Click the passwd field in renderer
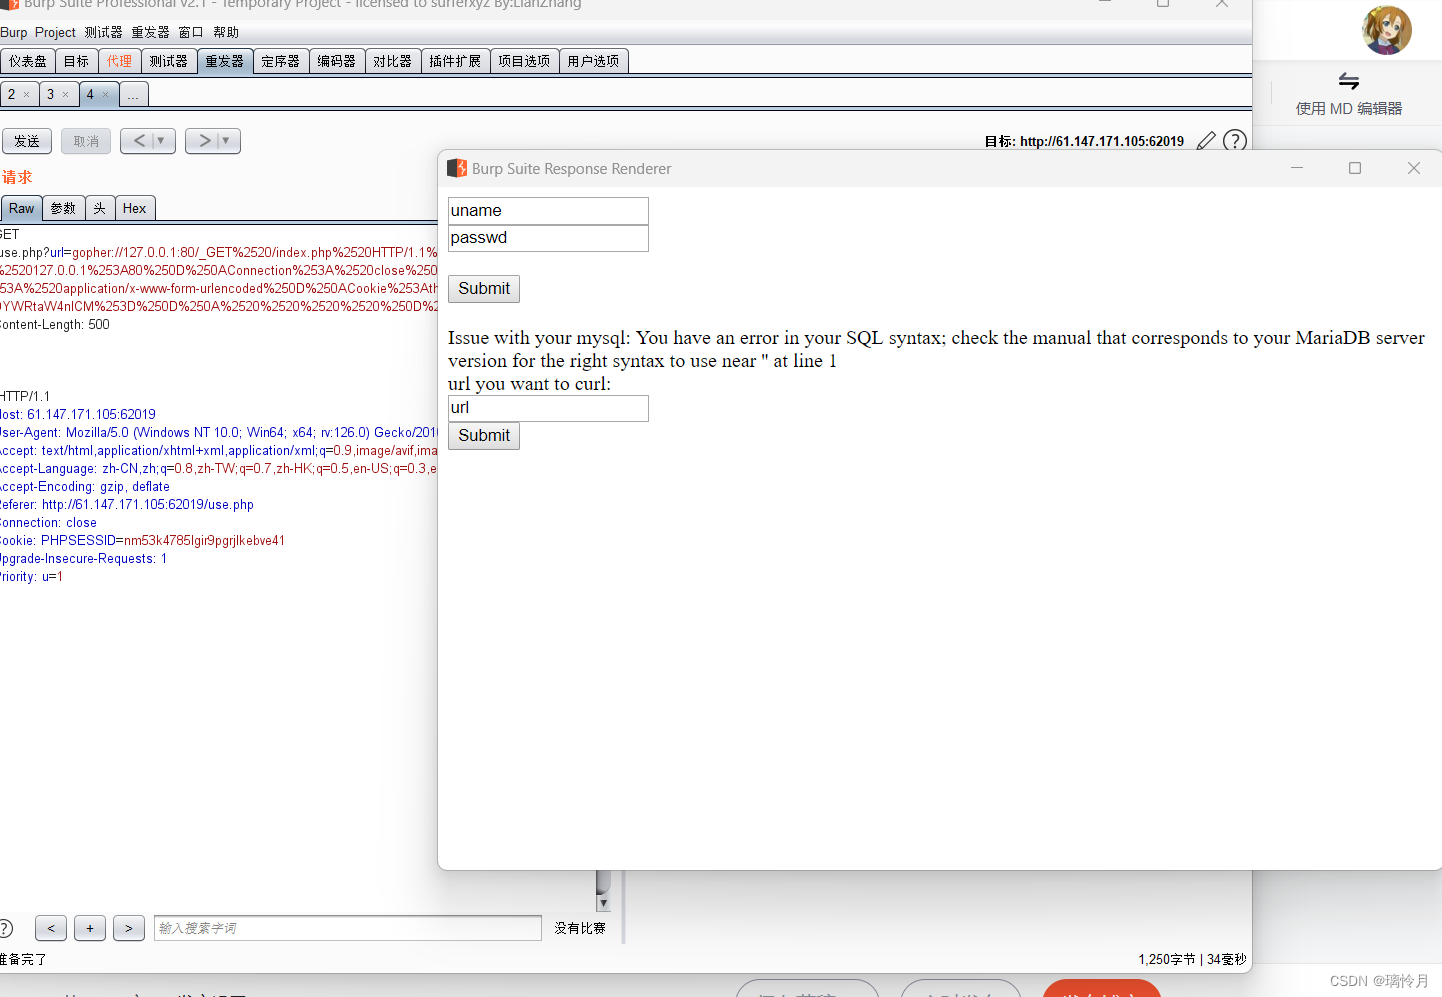This screenshot has width=1442, height=997. point(548,238)
